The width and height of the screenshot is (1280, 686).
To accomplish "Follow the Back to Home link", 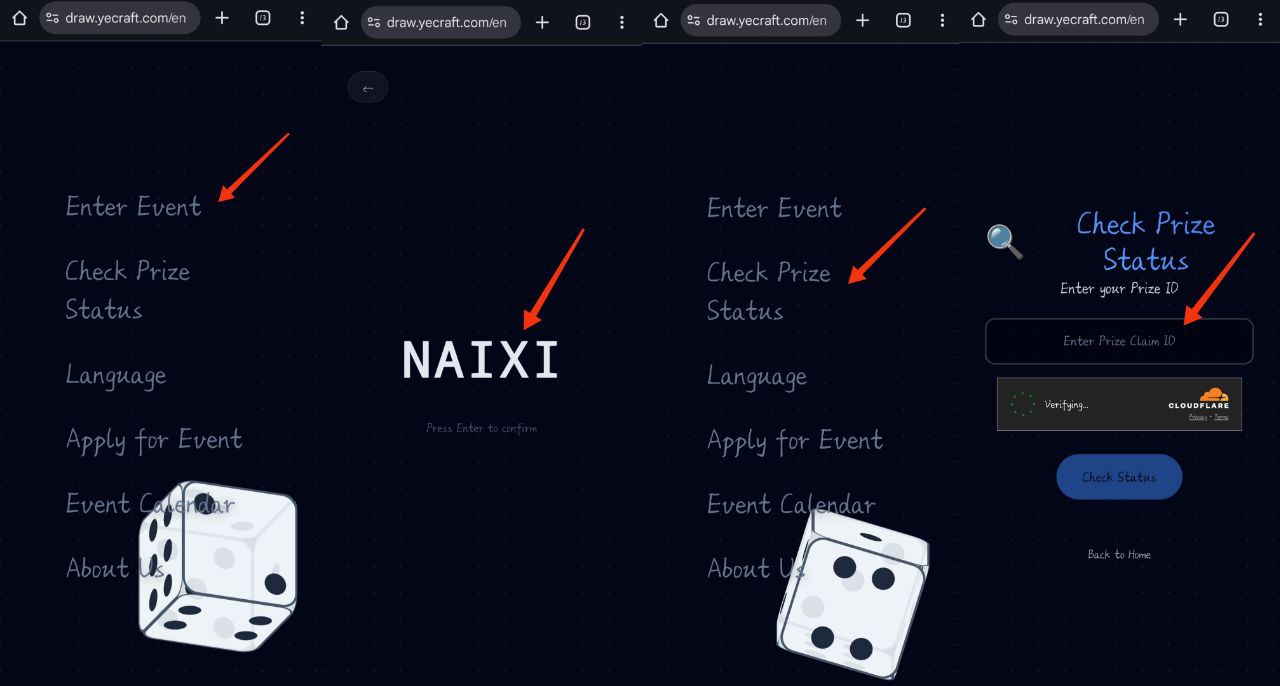I will tap(1119, 554).
